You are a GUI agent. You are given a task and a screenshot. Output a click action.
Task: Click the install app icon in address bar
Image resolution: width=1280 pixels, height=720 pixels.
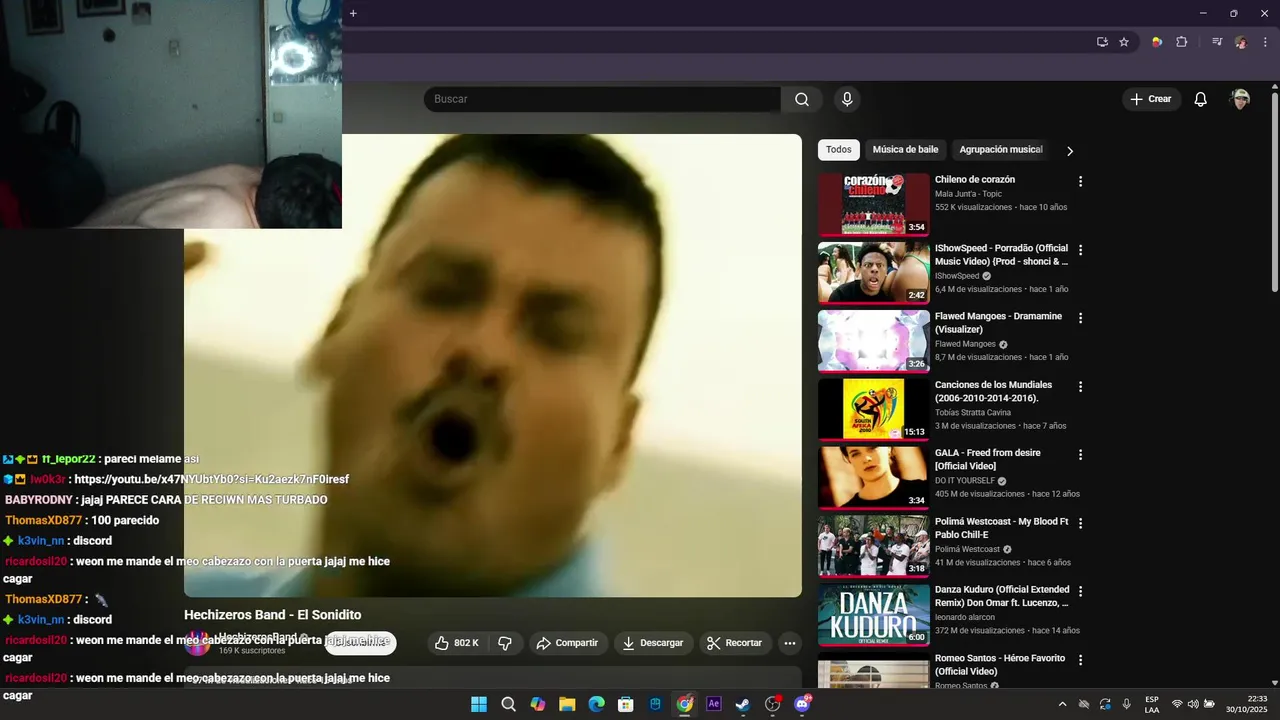1102,42
